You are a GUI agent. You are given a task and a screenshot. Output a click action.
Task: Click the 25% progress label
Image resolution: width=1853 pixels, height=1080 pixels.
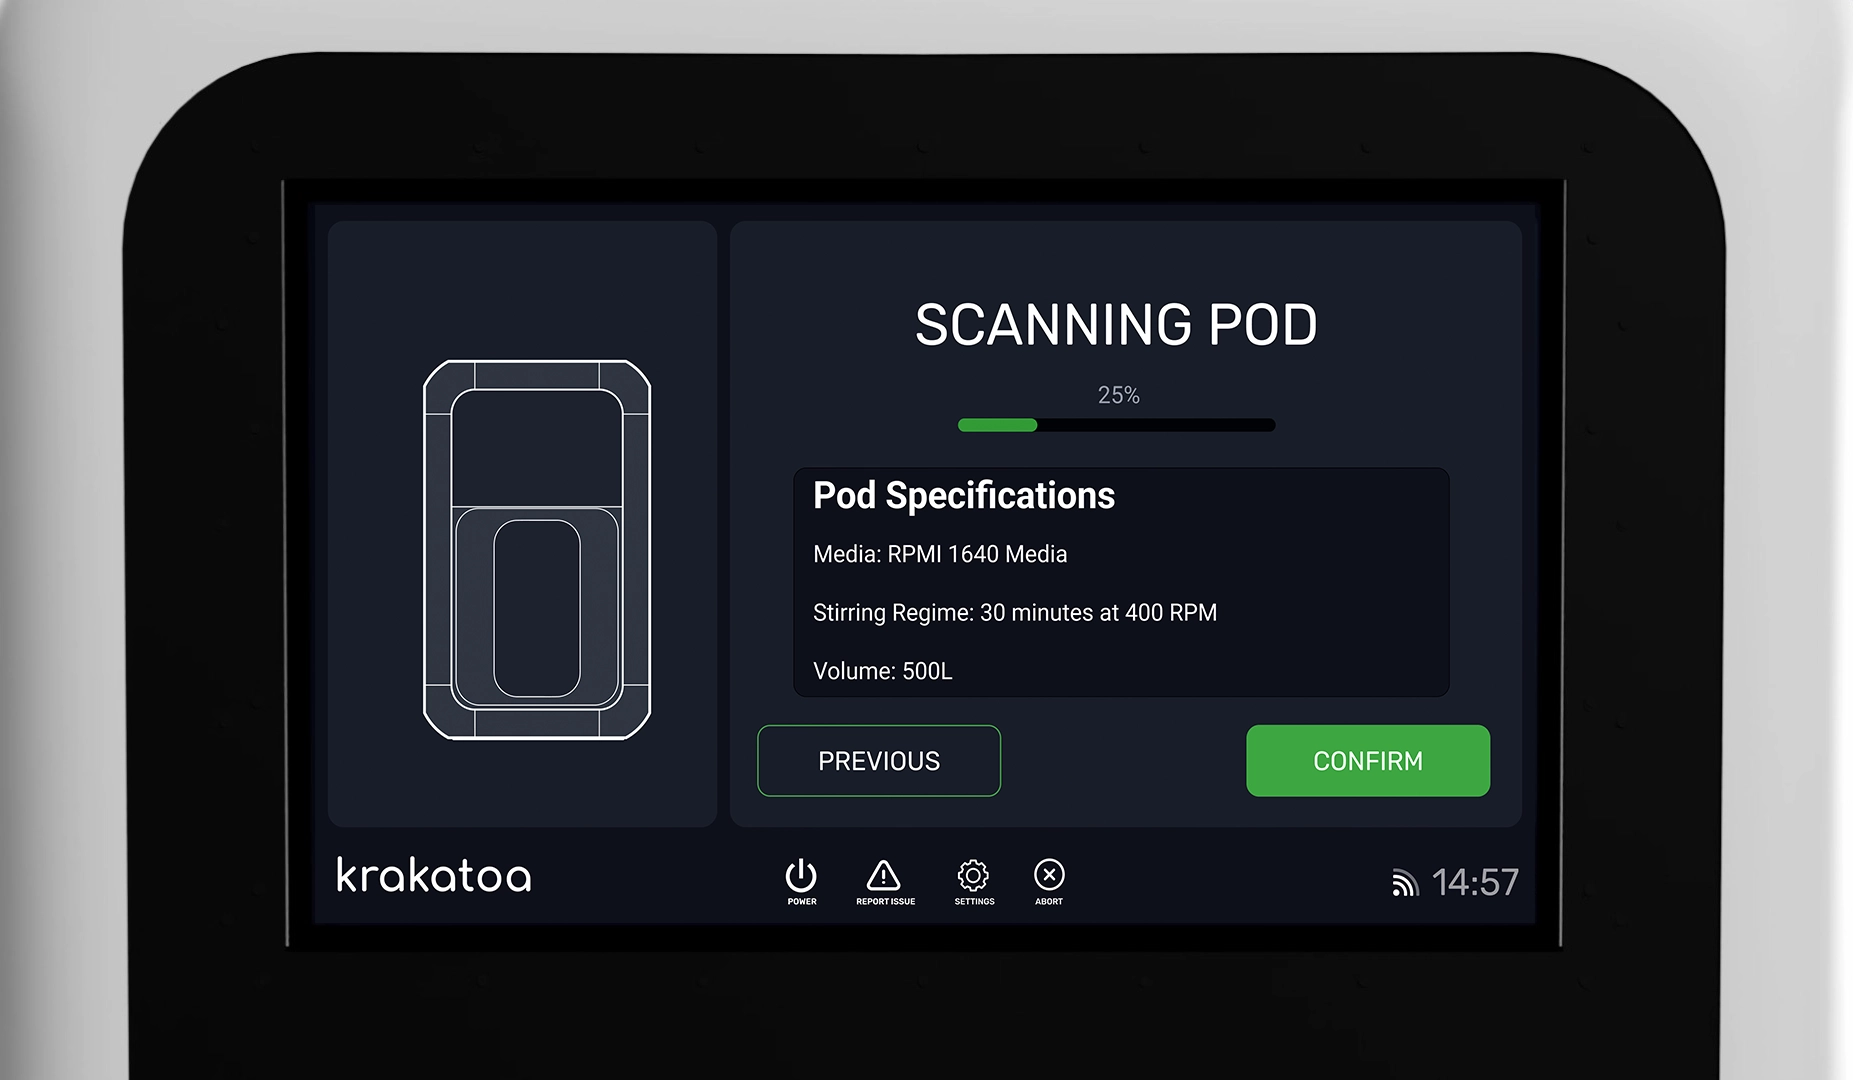(1116, 396)
